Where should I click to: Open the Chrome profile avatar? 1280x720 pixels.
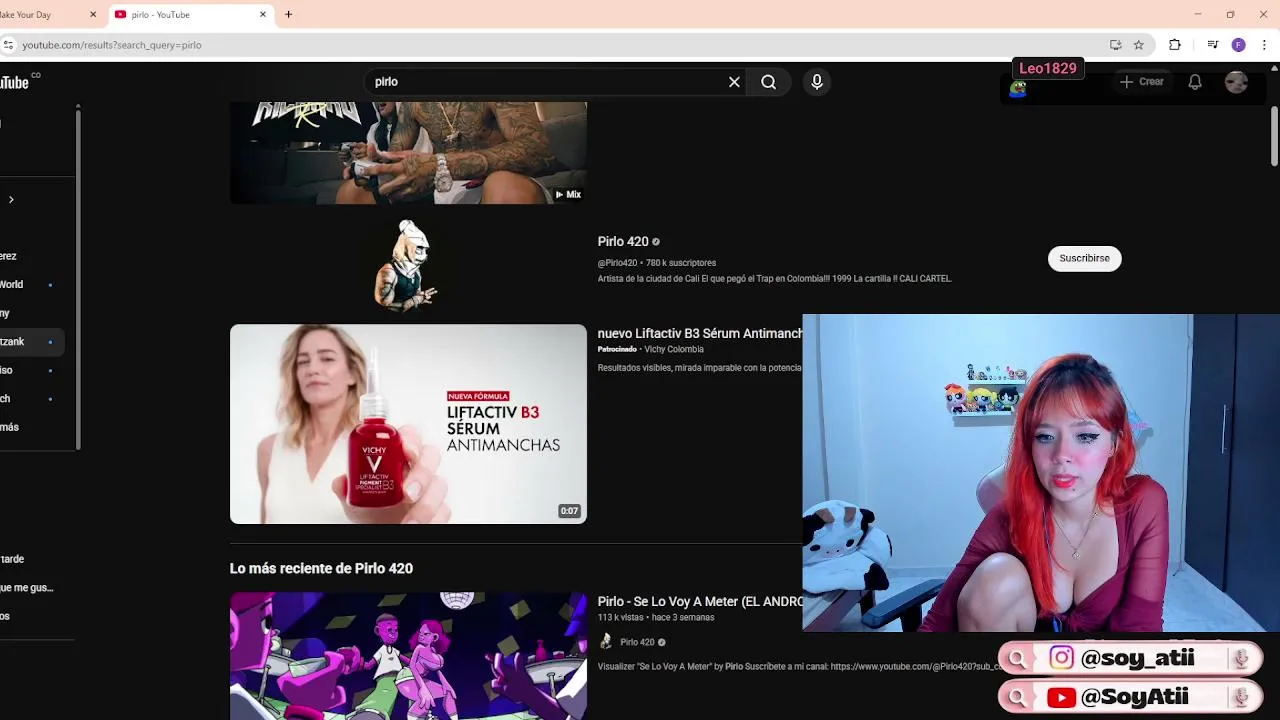click(x=1238, y=45)
